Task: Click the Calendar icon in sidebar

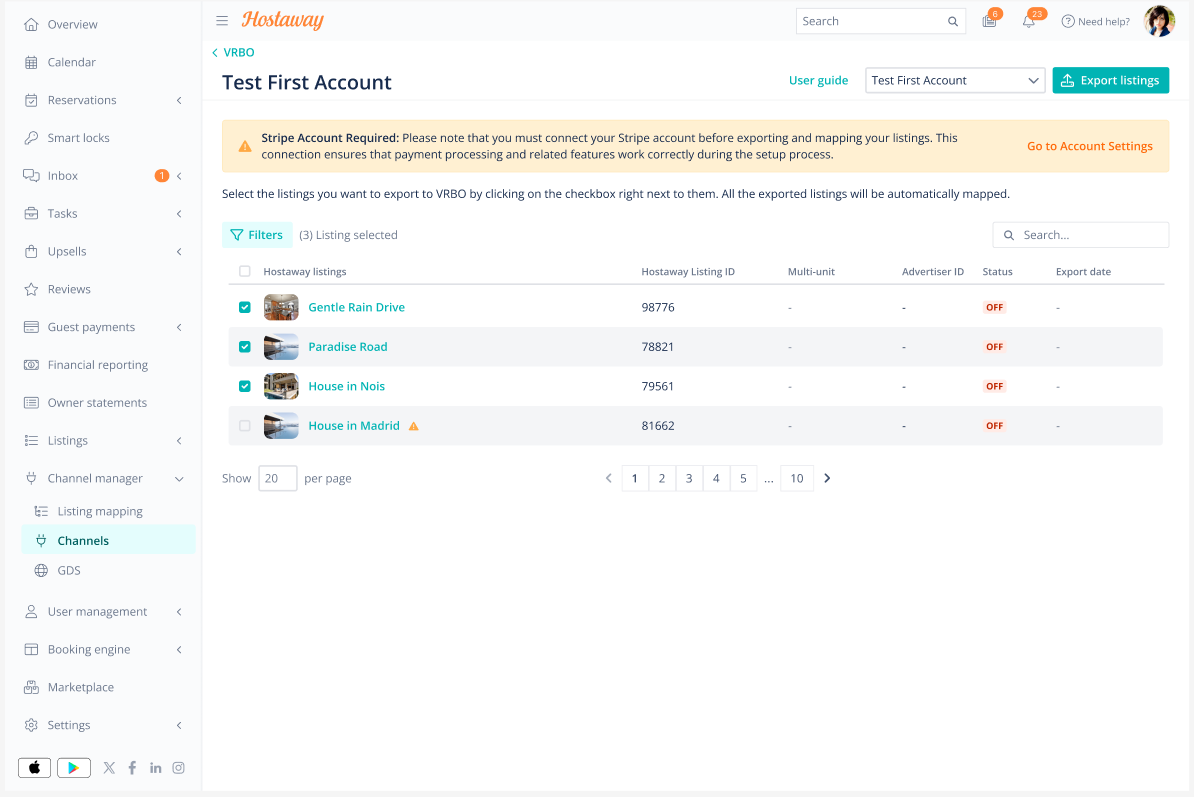Action: coord(31,62)
